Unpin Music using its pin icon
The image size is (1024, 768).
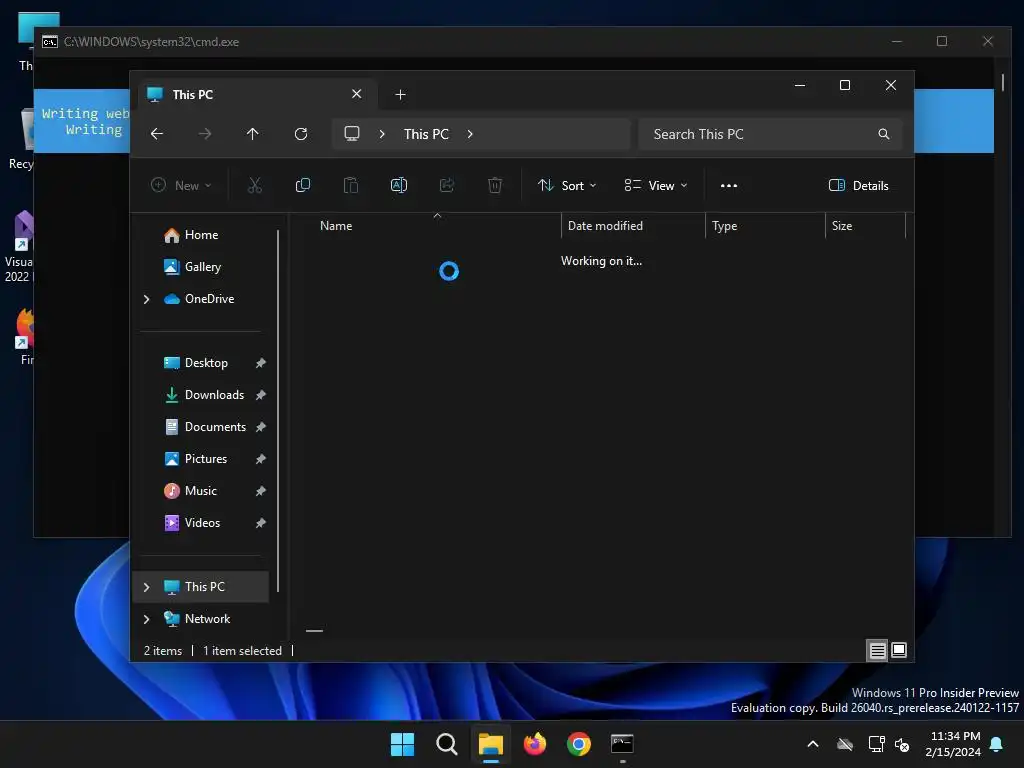point(261,491)
